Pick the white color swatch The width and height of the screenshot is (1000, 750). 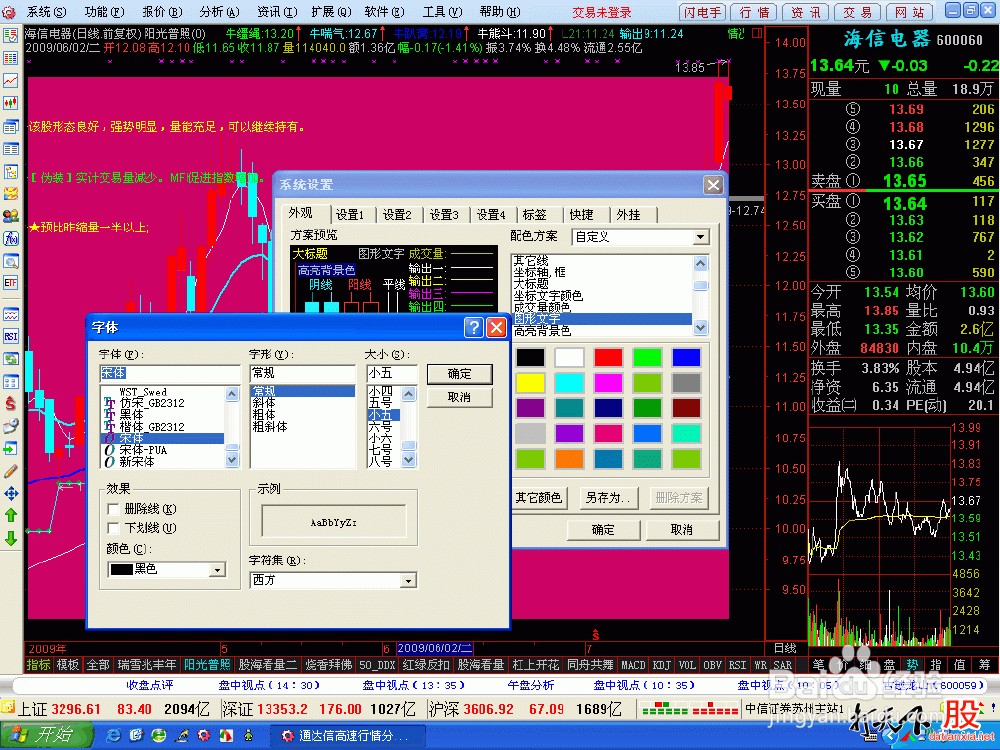click(x=569, y=357)
